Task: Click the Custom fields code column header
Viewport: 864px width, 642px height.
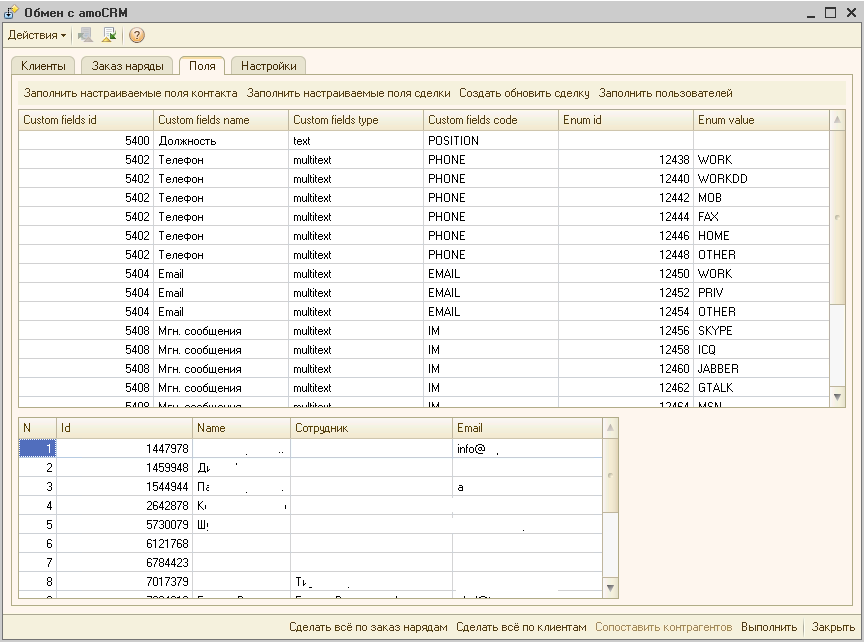Action: coord(491,120)
